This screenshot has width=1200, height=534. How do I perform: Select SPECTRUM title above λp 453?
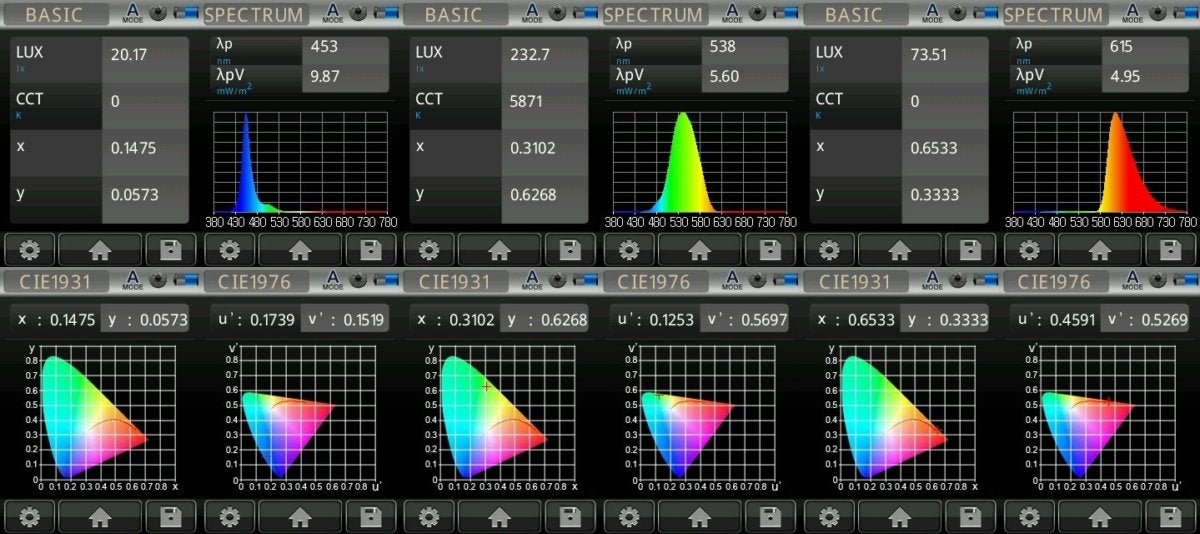click(255, 15)
